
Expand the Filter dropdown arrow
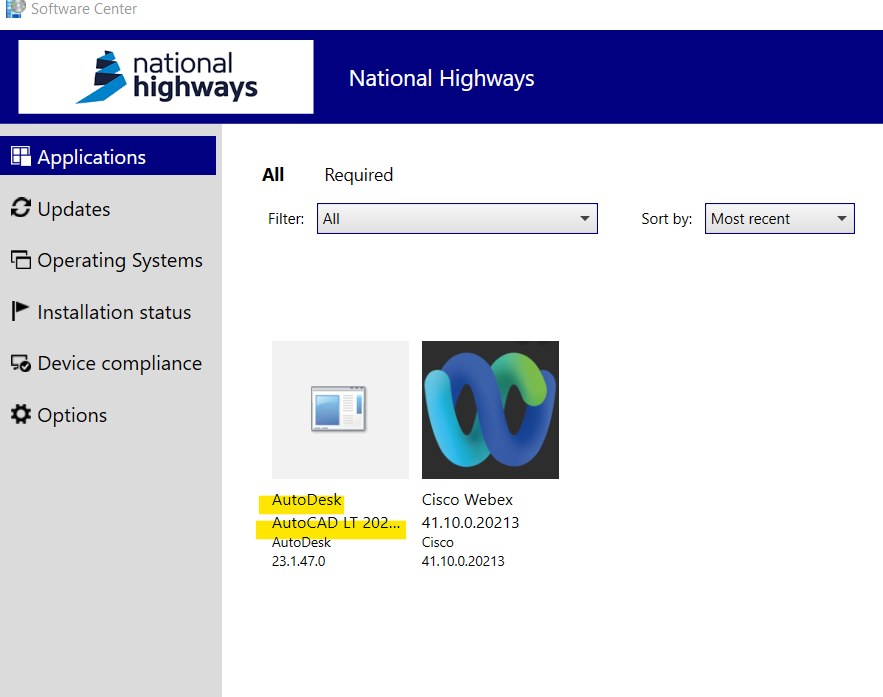[x=585, y=219]
